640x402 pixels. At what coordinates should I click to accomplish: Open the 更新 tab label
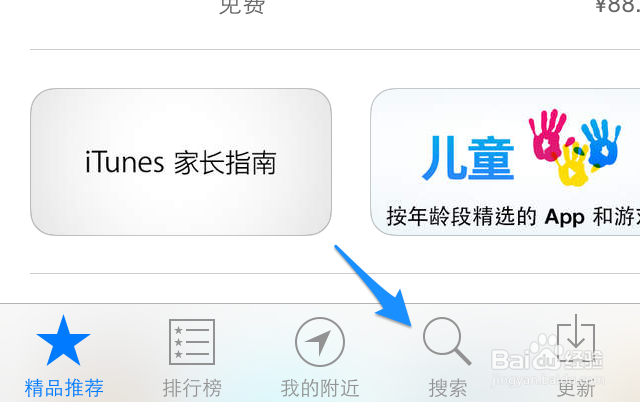(x=576, y=388)
